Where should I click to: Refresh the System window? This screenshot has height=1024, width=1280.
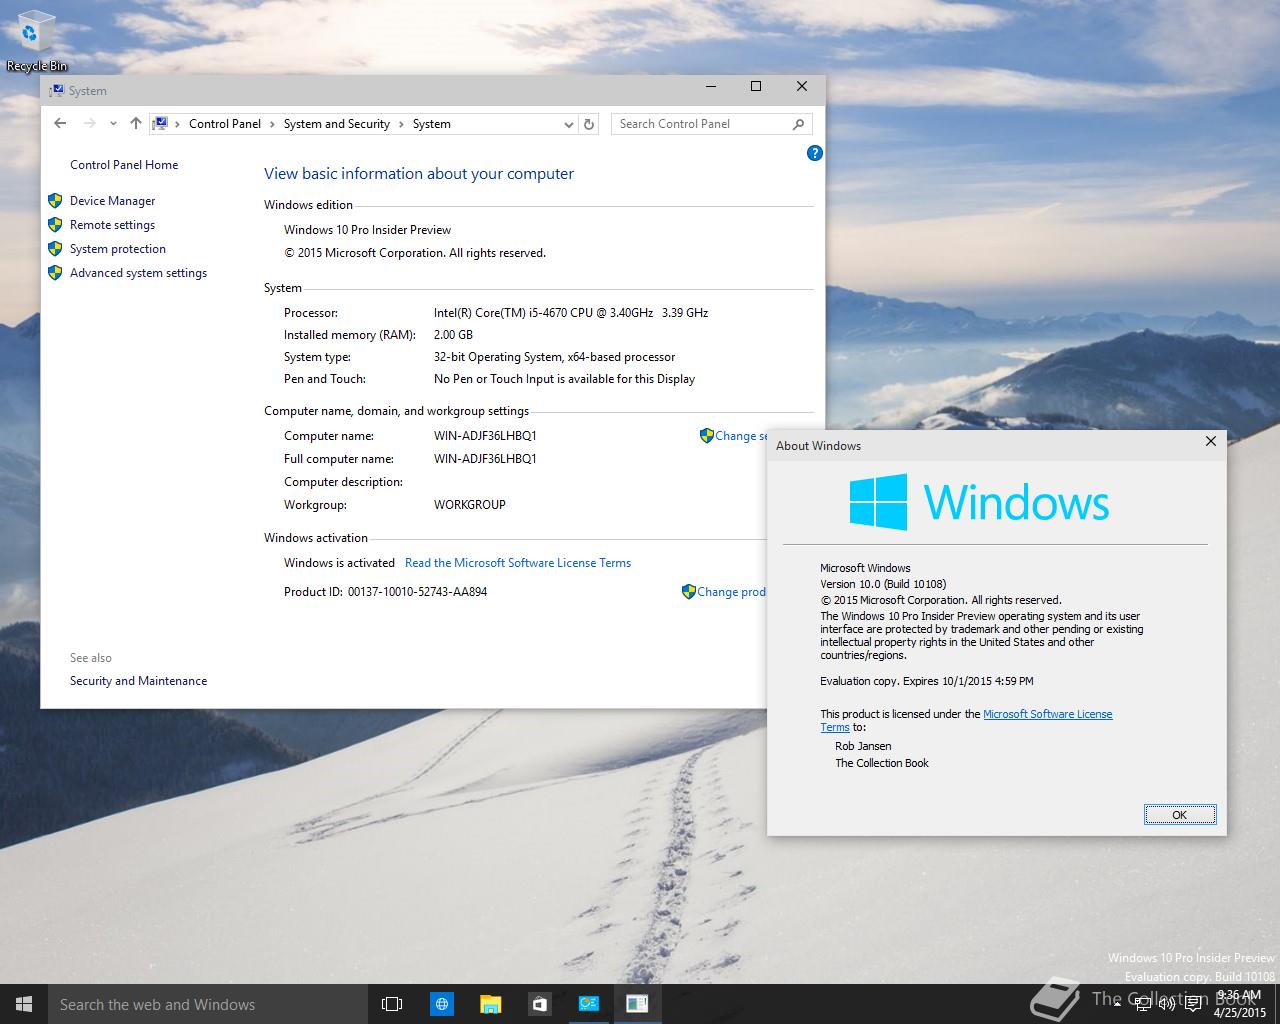(589, 124)
